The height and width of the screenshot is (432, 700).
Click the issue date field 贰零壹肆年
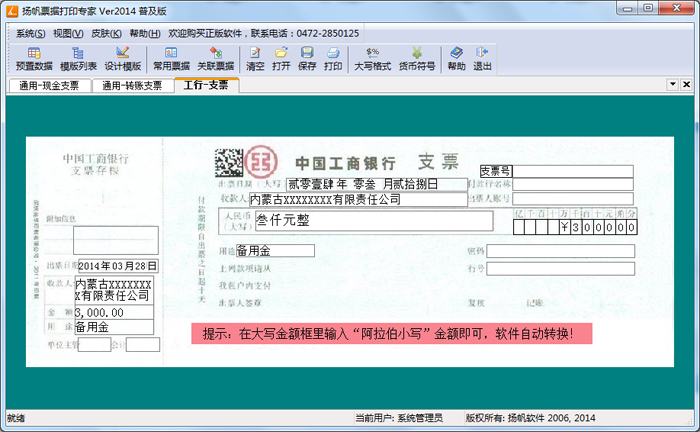click(x=376, y=184)
